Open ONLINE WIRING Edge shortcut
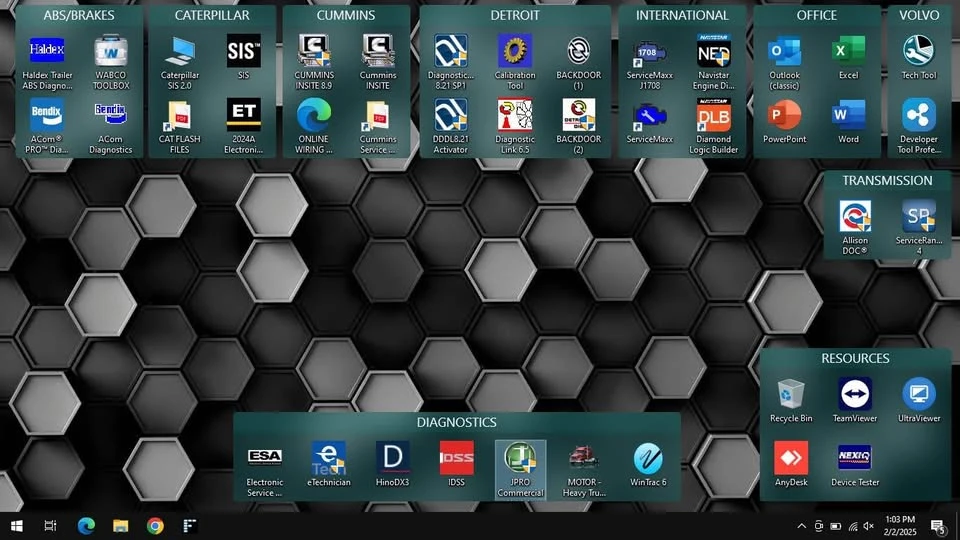Image resolution: width=960 pixels, height=540 pixels. click(x=314, y=126)
